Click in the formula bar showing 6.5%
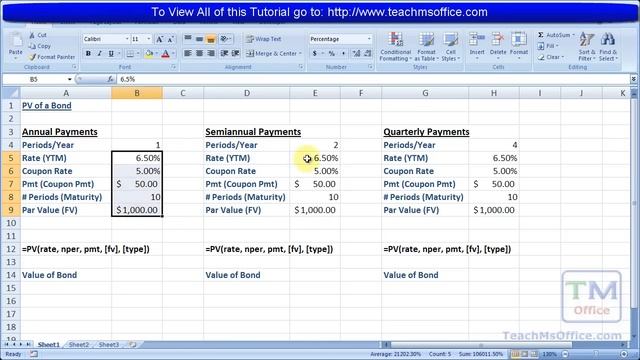640x360 pixels. point(373,79)
